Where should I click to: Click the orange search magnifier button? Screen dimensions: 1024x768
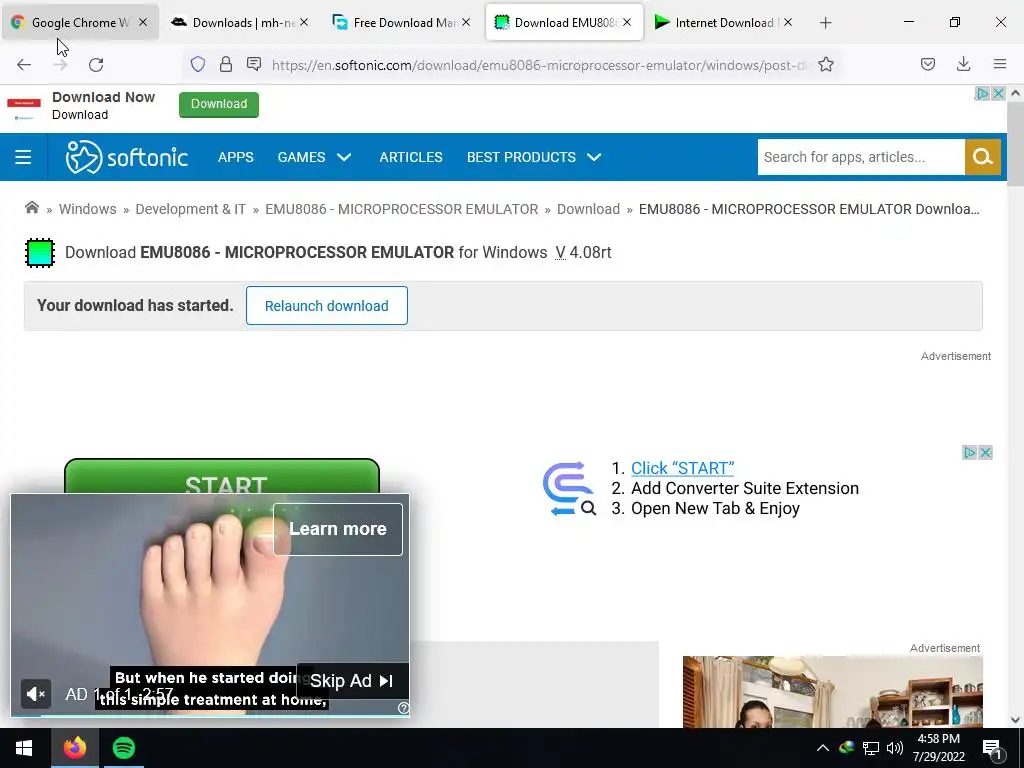coord(983,157)
